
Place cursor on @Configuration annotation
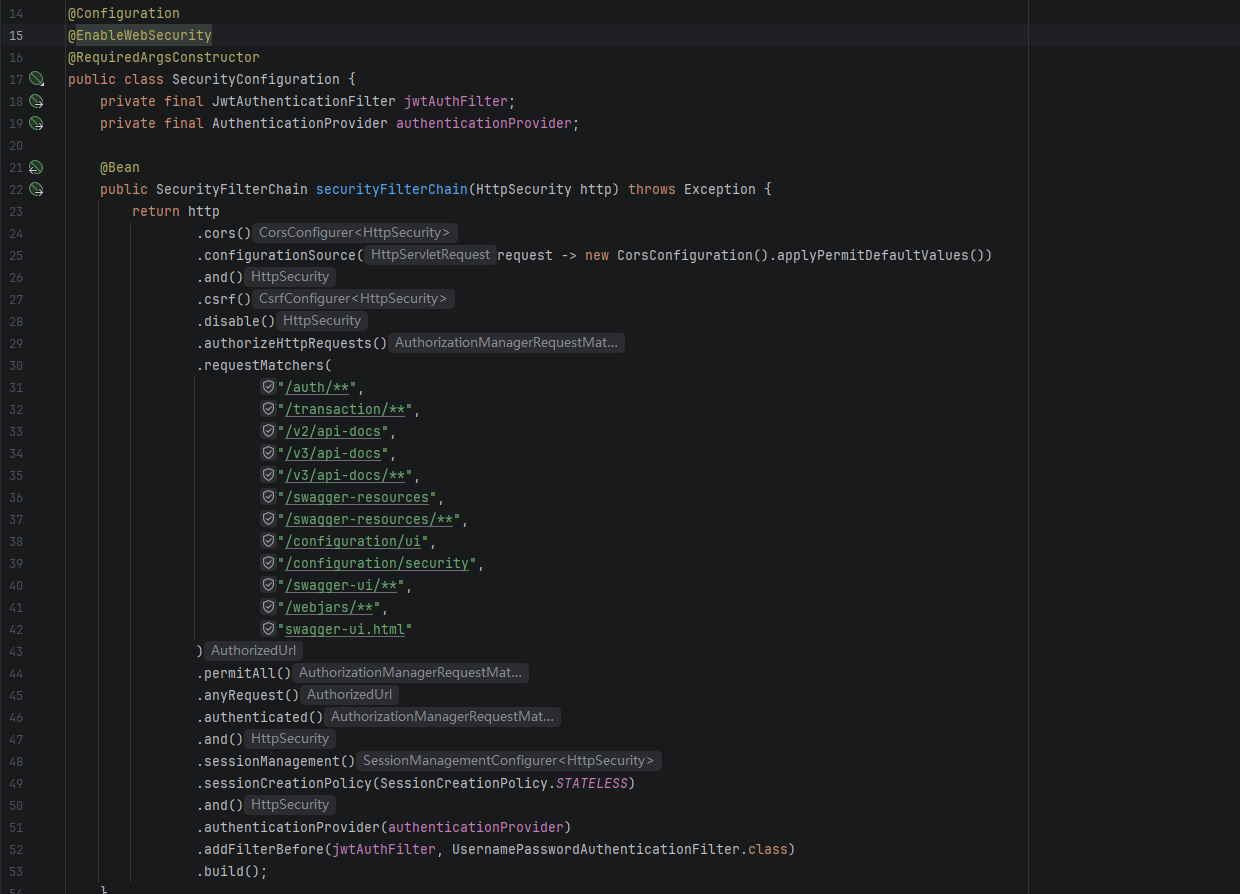pyautogui.click(x=124, y=13)
